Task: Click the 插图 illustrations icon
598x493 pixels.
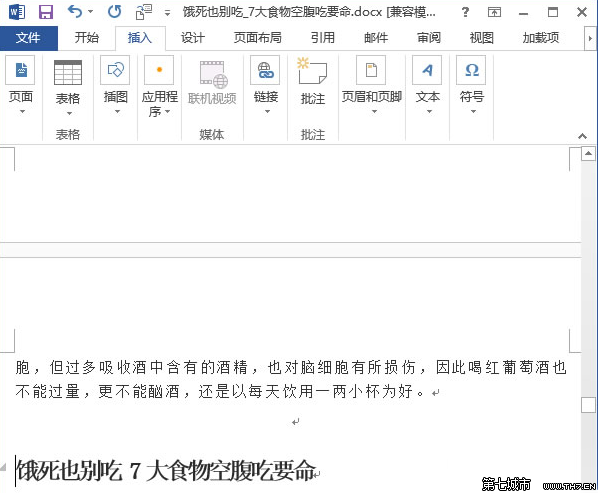Action: 115,70
